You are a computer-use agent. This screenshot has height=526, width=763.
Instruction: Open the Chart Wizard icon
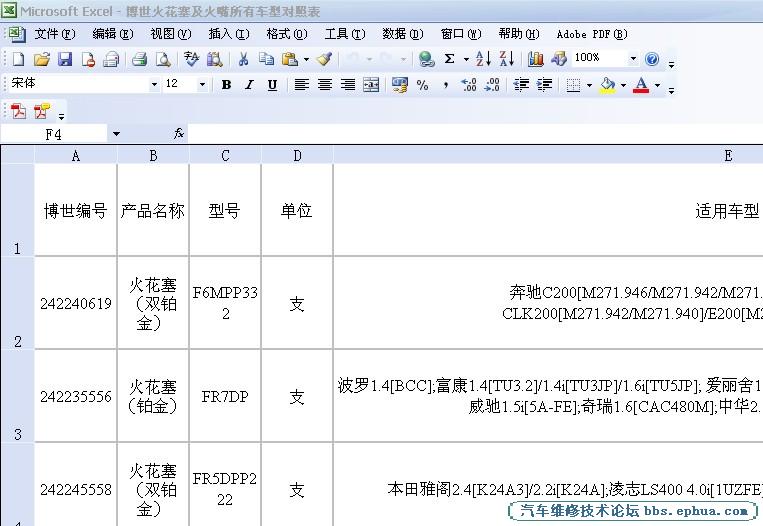pyautogui.click(x=535, y=59)
